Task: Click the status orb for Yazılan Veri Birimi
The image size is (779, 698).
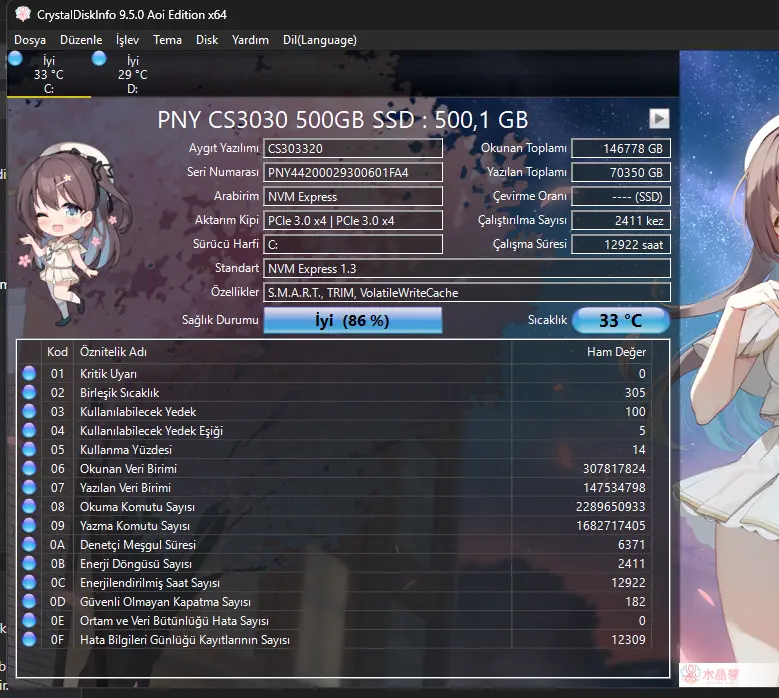Action: 29,487
